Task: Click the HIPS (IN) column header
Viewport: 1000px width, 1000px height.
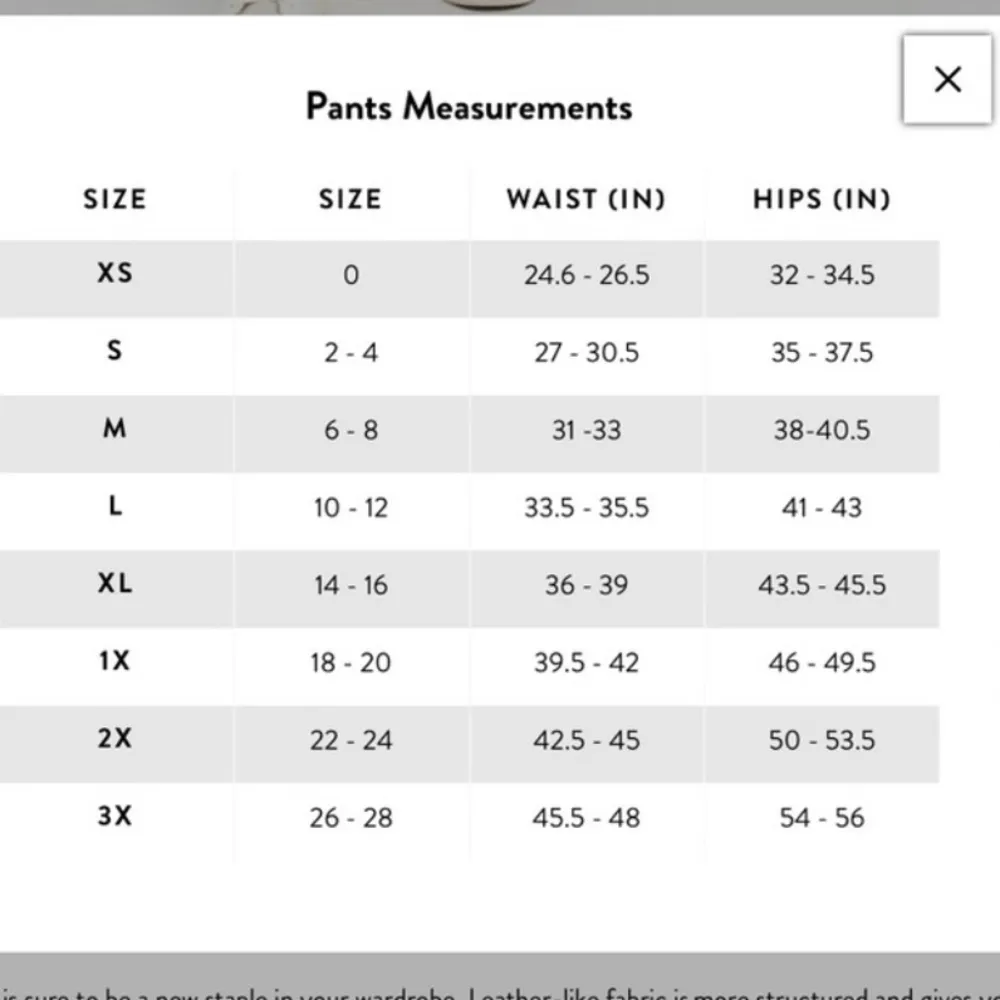Action: click(822, 199)
